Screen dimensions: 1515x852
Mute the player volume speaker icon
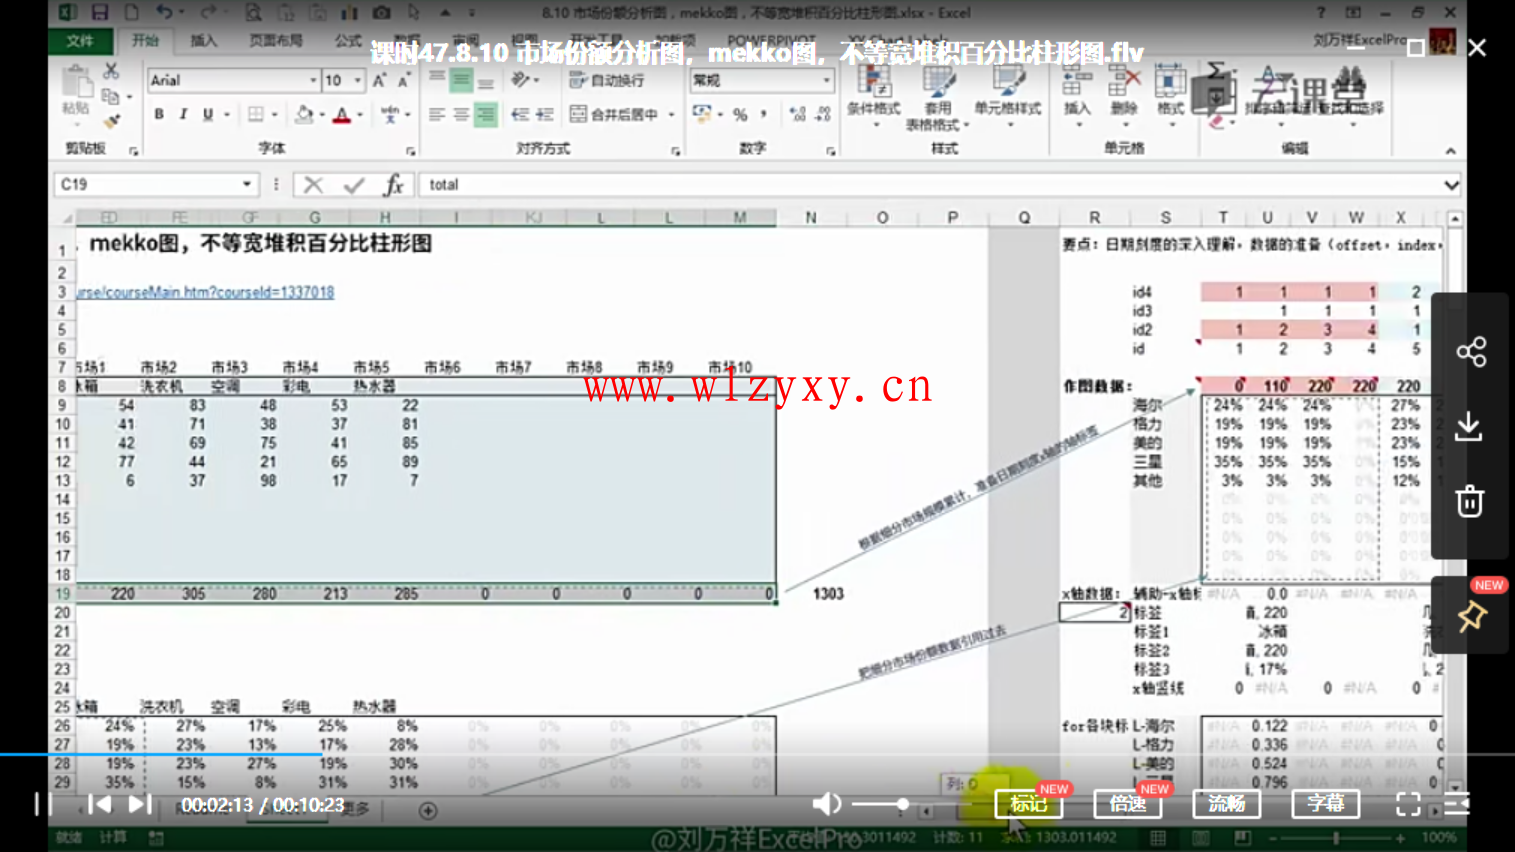pyautogui.click(x=826, y=804)
